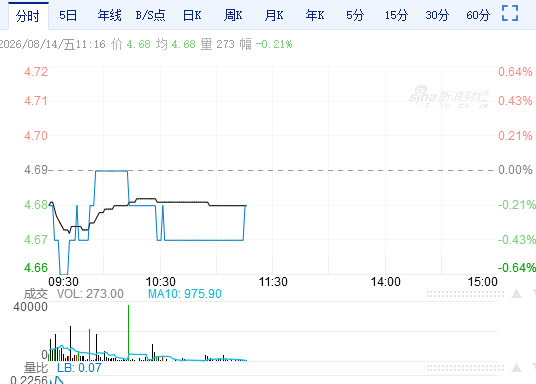Click the Sina Finance watermark logo
536x384 pixels.
tap(449, 96)
